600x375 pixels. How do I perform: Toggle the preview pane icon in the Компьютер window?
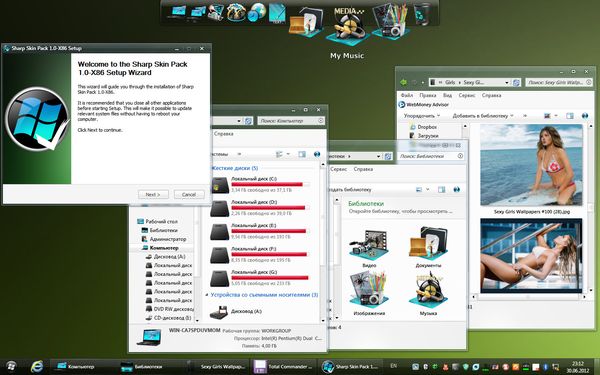(302, 154)
